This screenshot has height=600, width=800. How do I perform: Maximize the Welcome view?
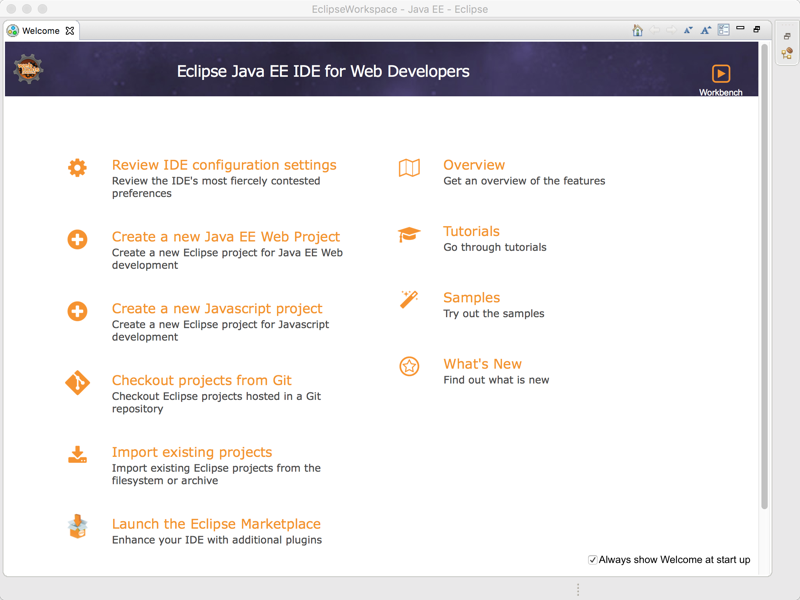tap(757, 29)
